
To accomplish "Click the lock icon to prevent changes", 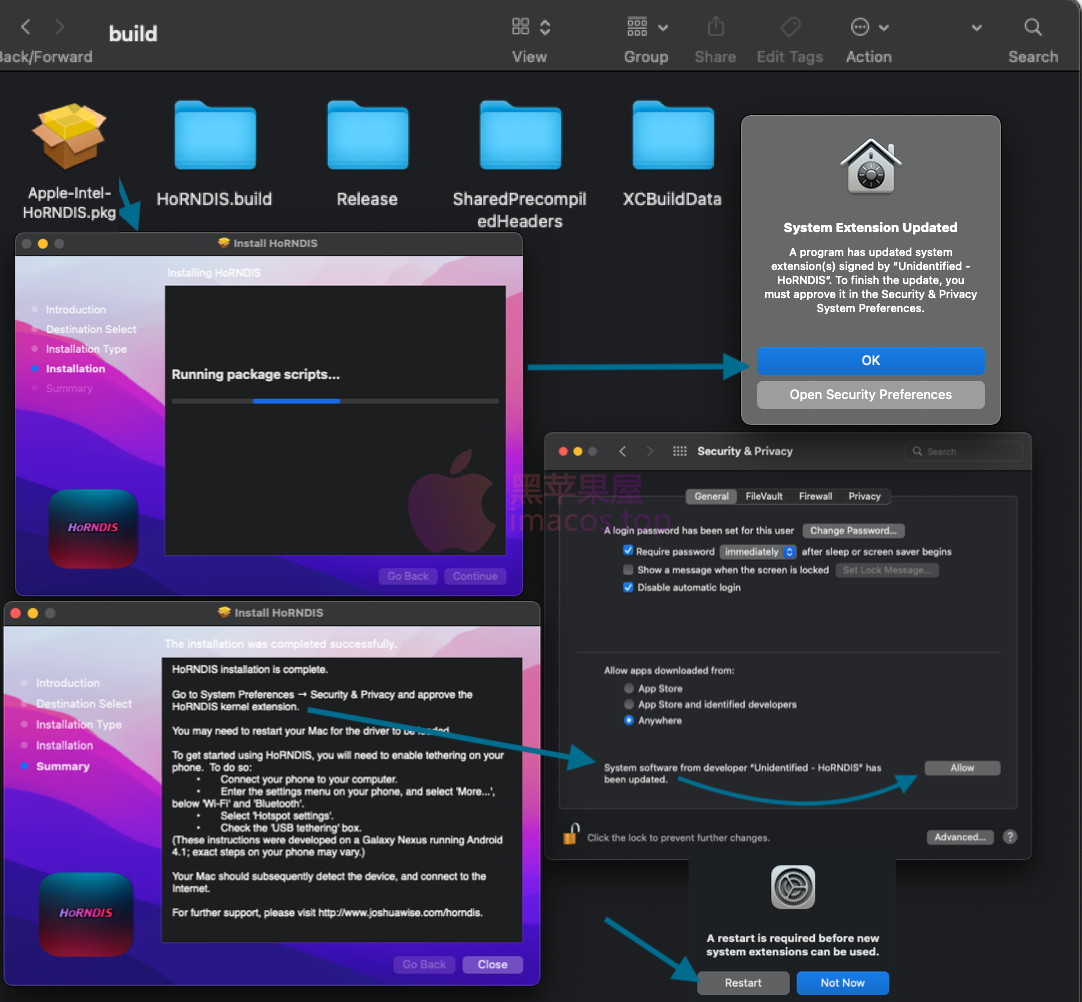I will (x=571, y=834).
